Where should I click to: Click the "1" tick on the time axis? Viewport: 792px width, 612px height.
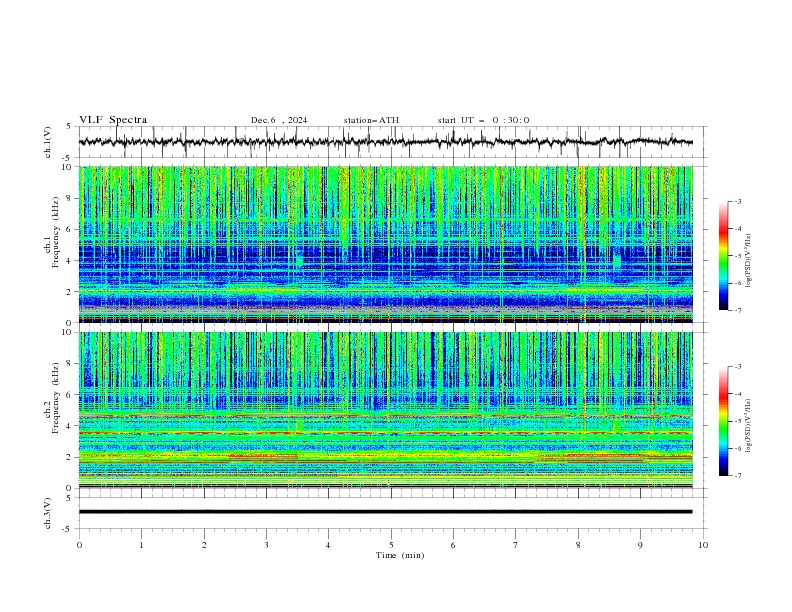[x=141, y=545]
